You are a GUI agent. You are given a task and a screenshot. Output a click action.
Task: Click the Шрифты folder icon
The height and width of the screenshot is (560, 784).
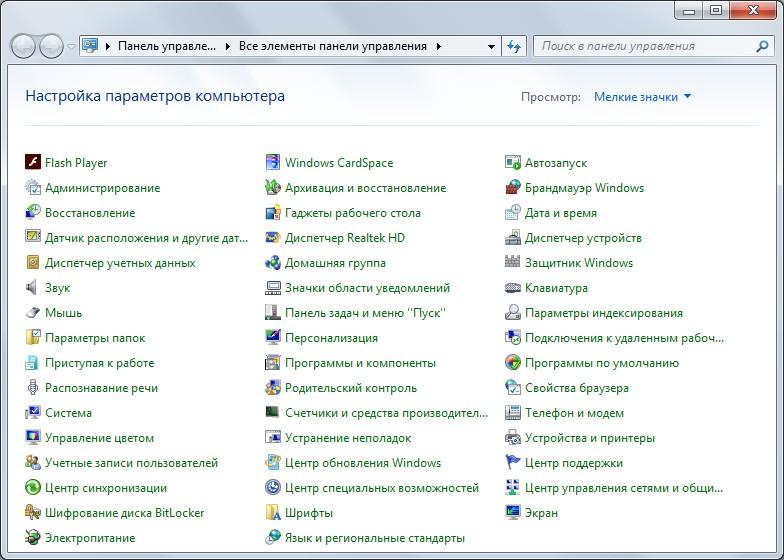pyautogui.click(x=272, y=512)
